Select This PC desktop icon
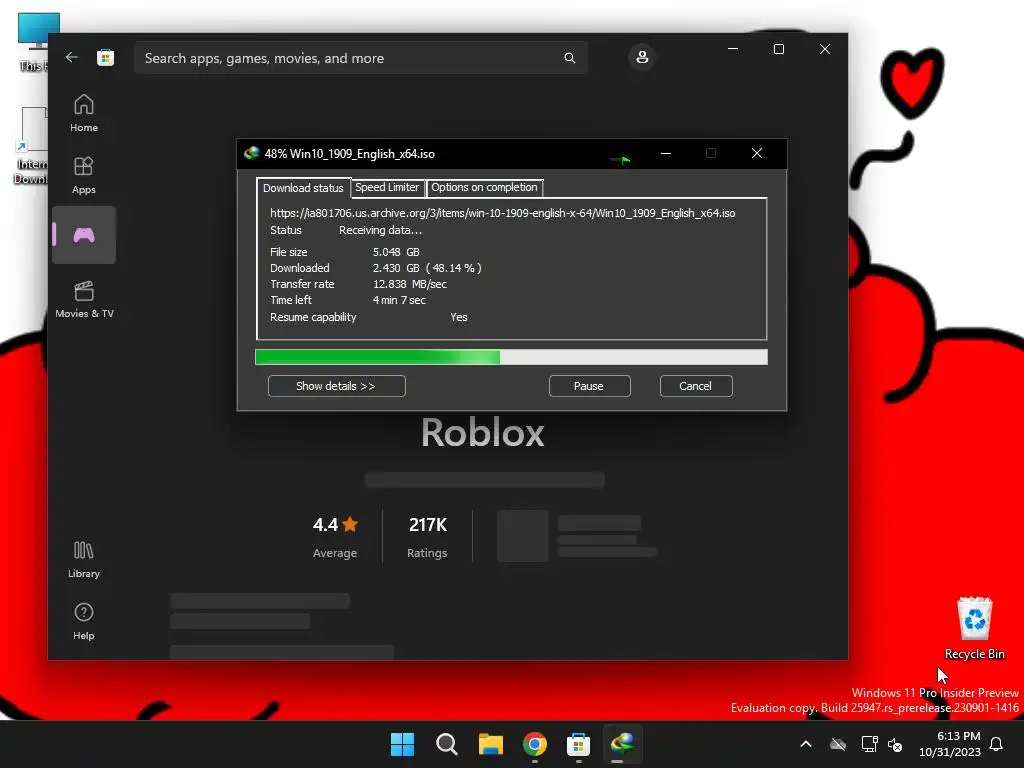 33,42
